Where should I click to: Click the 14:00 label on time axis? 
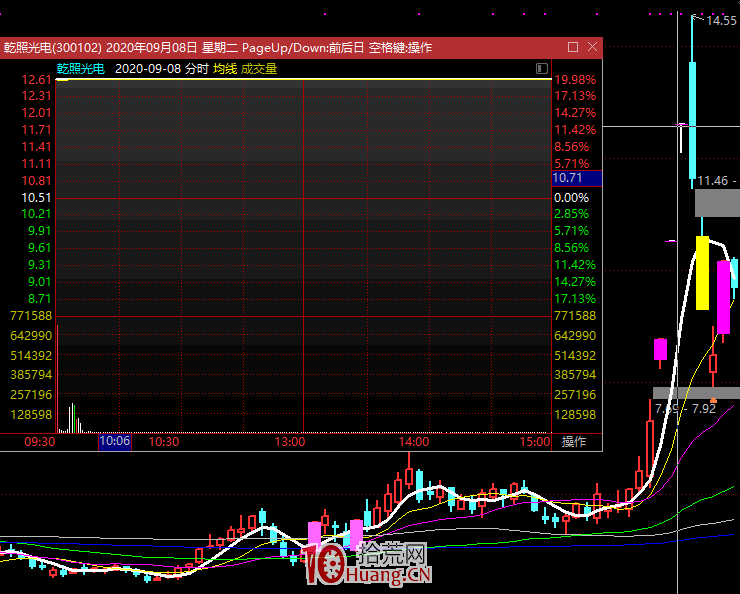[414, 441]
